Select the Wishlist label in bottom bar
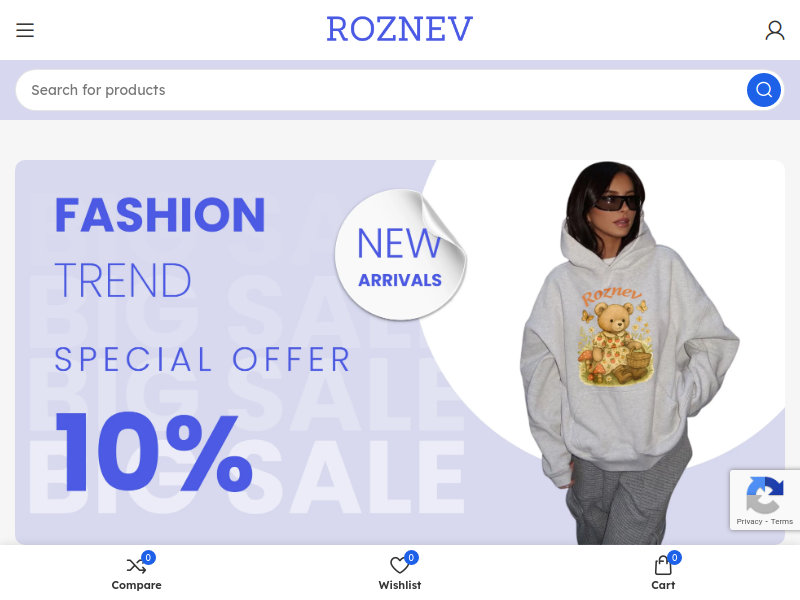Viewport: 800px width, 600px height. 399,585
